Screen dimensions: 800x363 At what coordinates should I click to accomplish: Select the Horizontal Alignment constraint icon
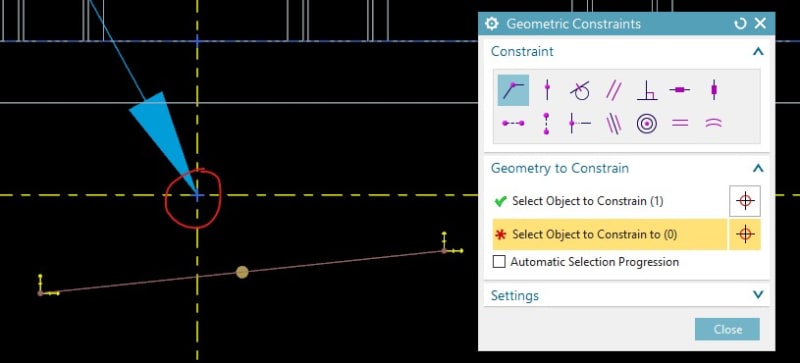tap(513, 124)
